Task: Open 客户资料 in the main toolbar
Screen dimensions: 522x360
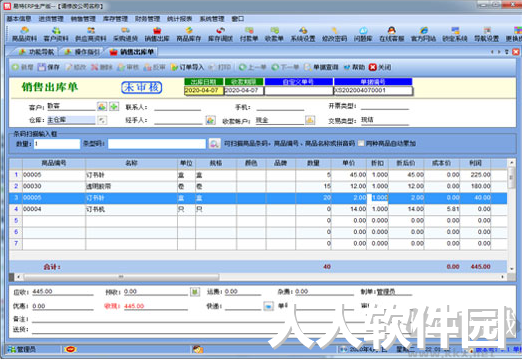Action: 56,34
